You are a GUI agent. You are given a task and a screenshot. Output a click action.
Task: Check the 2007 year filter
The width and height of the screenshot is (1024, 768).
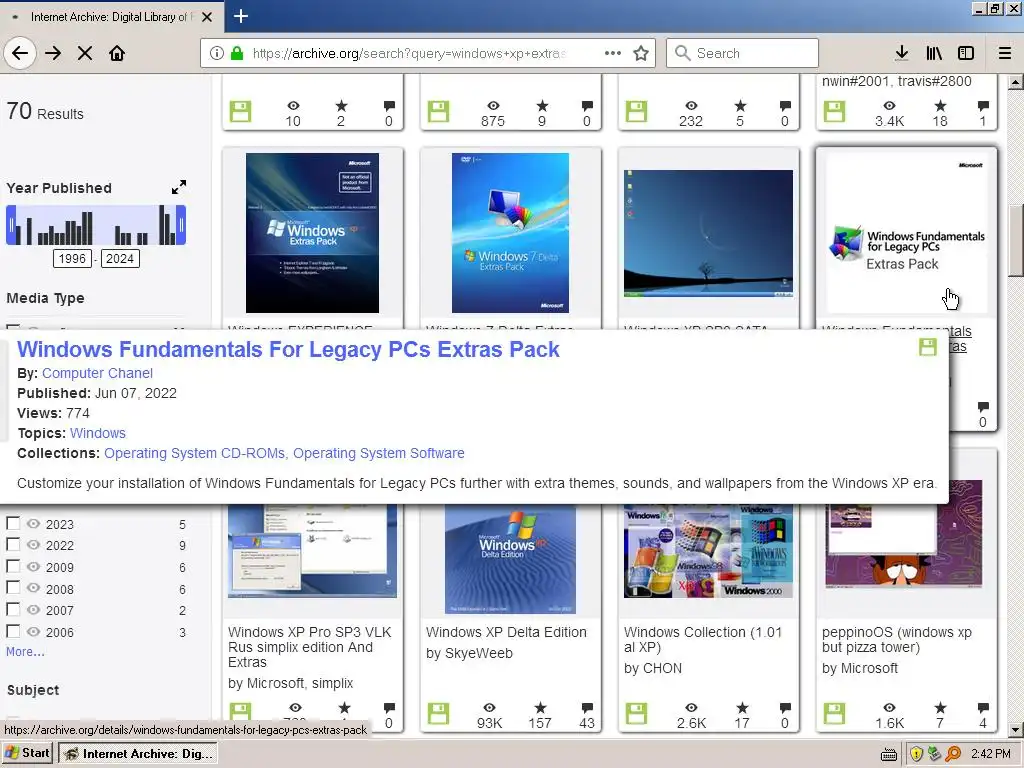[x=12, y=609]
